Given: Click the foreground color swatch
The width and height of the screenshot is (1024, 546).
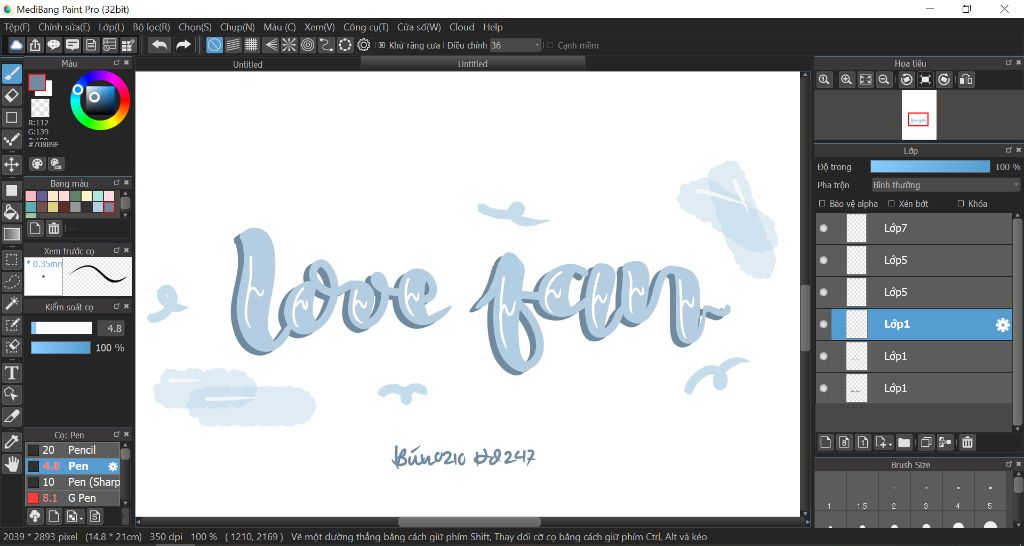Looking at the screenshot, I should [x=37, y=82].
